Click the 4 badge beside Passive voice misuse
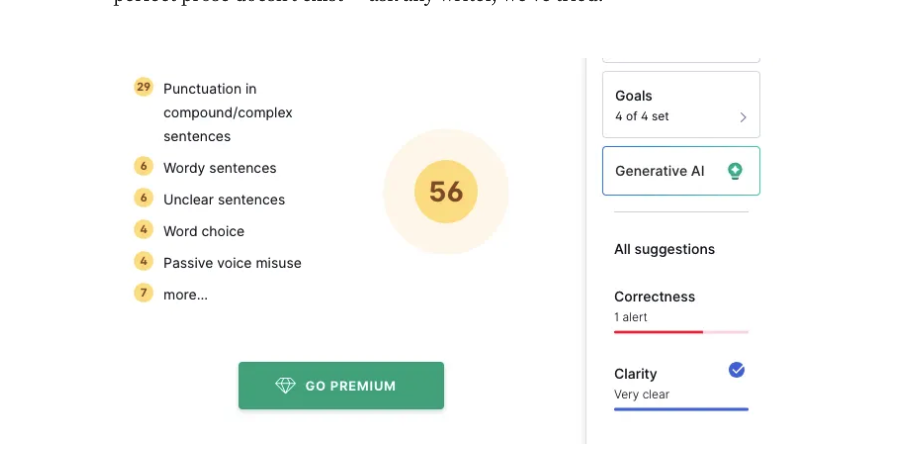 pyautogui.click(x=143, y=262)
